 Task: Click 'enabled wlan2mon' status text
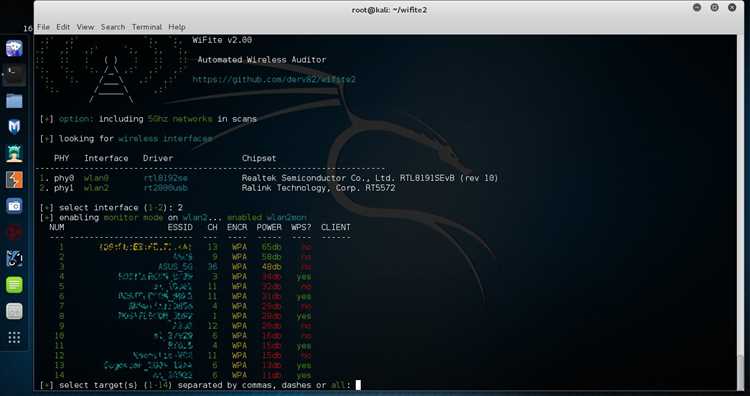(267, 218)
